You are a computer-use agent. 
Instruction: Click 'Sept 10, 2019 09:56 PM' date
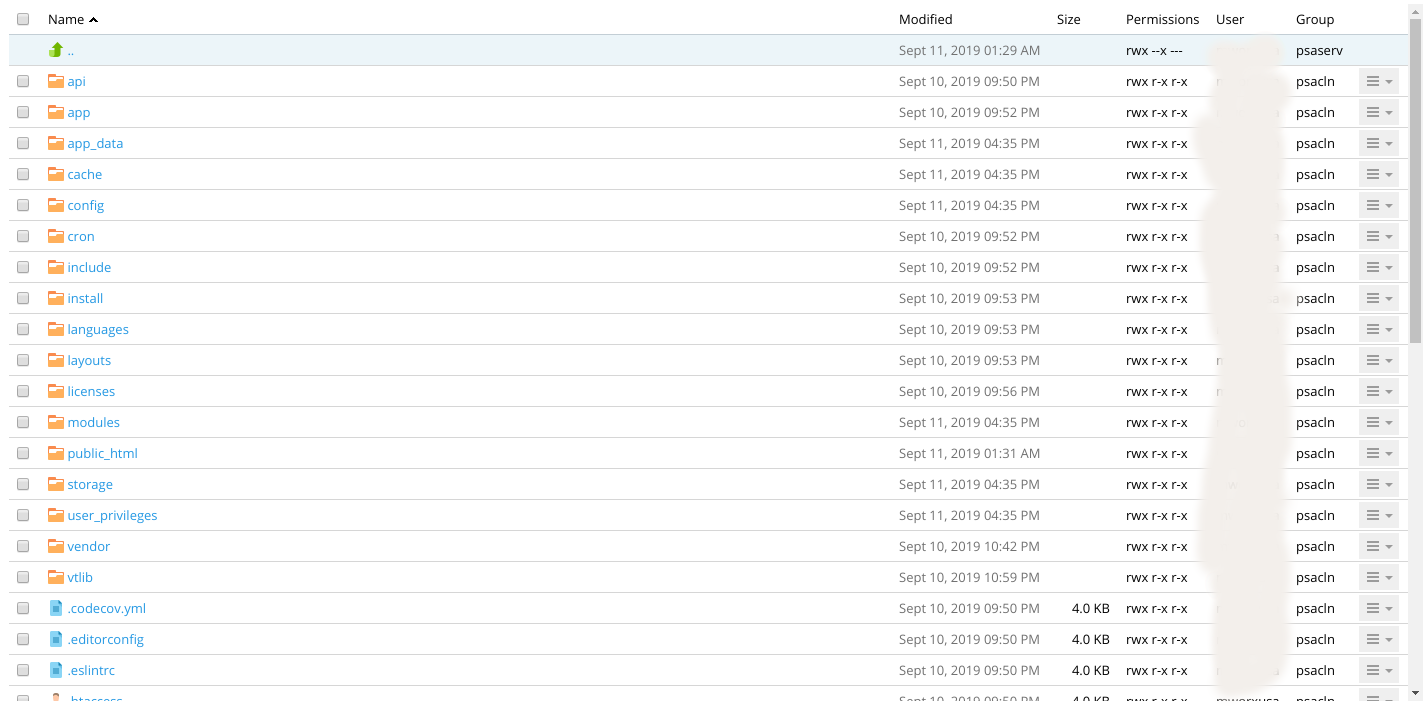click(x=969, y=391)
